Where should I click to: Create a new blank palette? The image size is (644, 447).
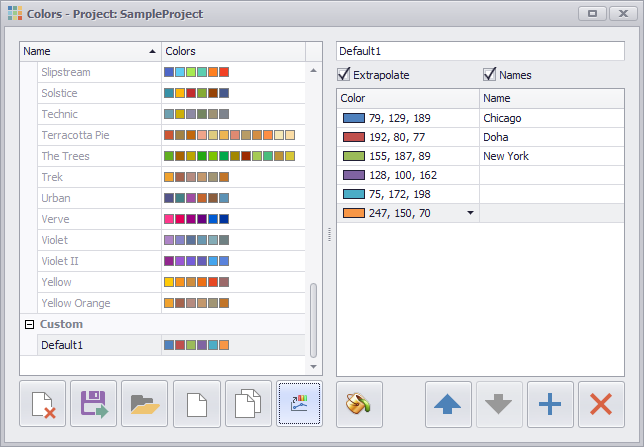click(x=197, y=404)
